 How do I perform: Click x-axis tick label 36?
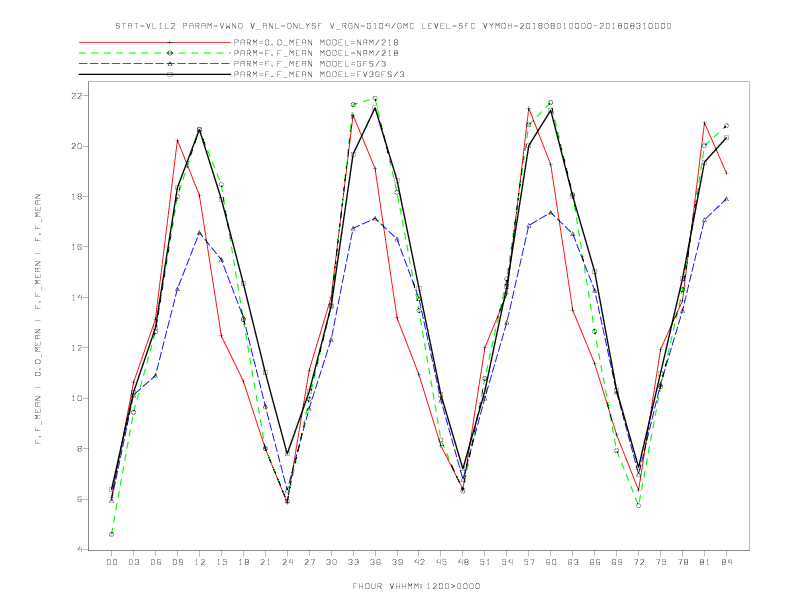375,562
